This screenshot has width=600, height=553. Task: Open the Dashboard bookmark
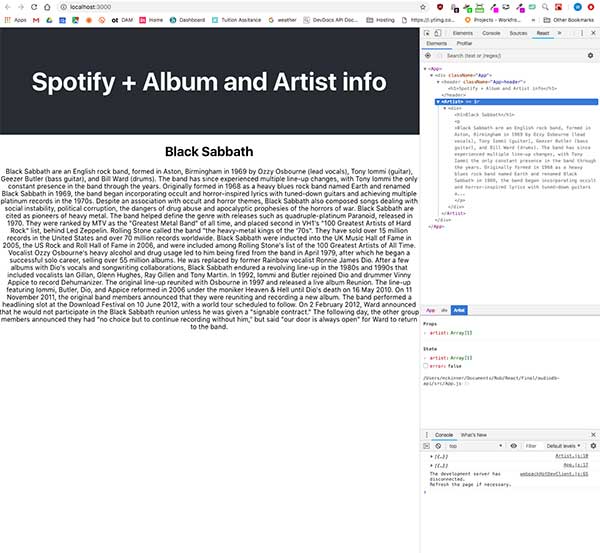pos(188,20)
